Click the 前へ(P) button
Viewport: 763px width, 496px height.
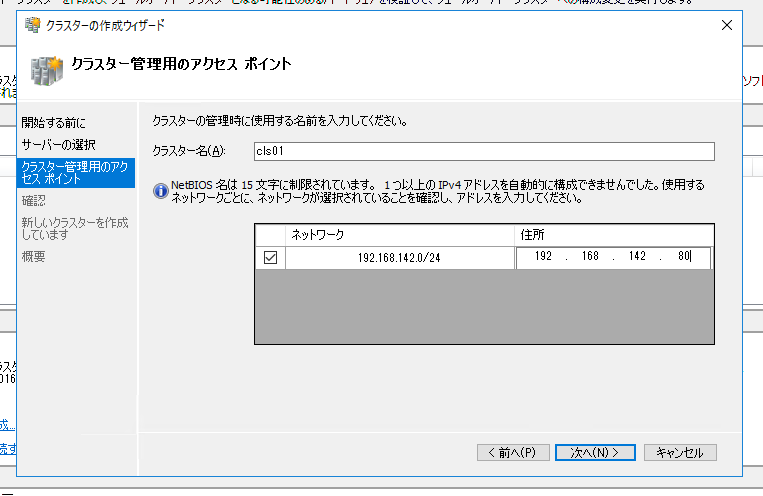tap(513, 452)
